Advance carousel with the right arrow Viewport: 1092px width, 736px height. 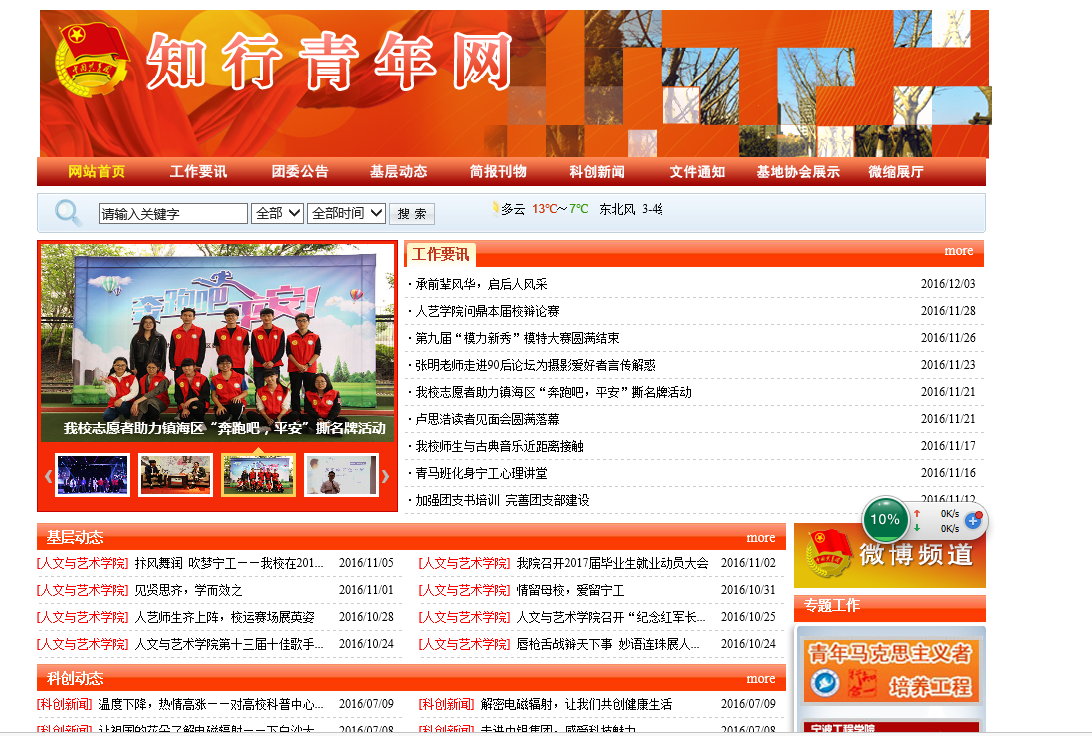pos(386,476)
